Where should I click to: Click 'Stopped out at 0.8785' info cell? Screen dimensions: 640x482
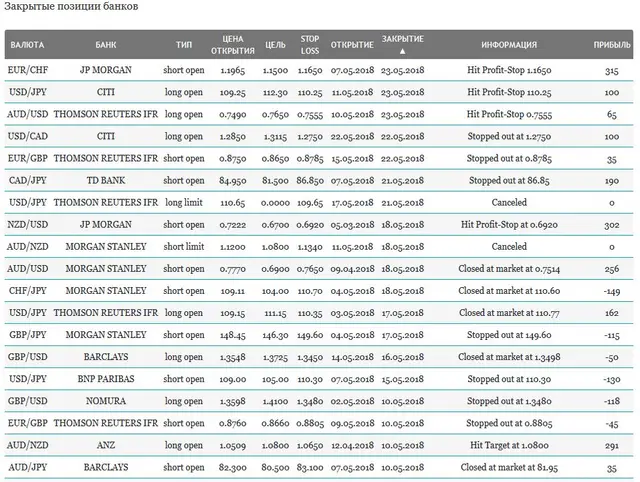509,158
